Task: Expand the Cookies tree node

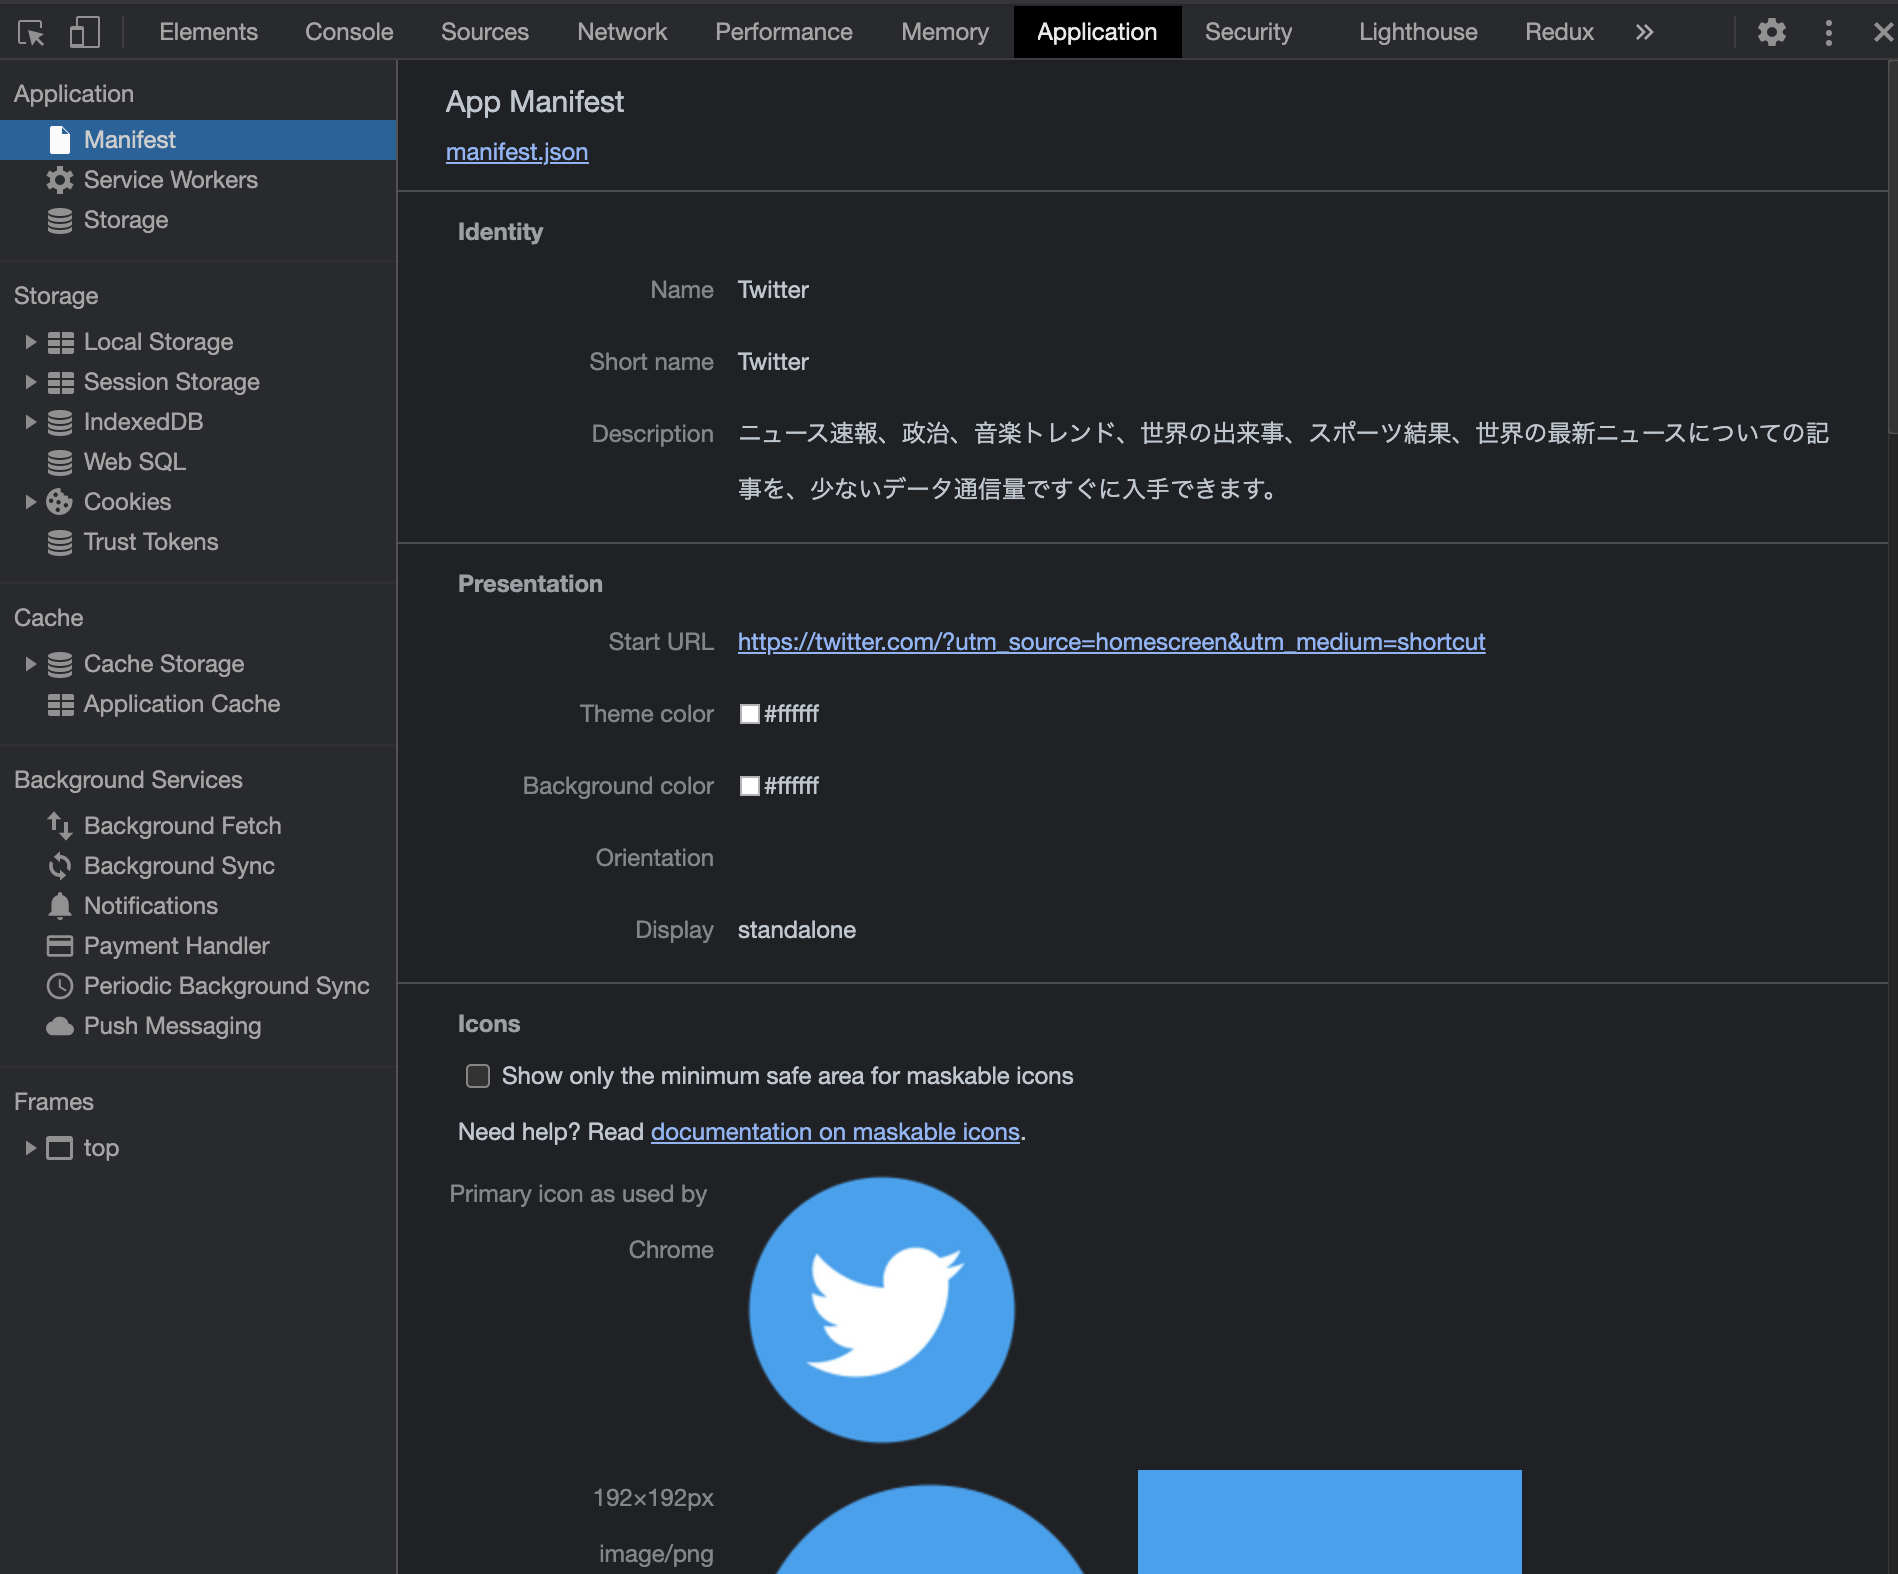Action: (30, 502)
